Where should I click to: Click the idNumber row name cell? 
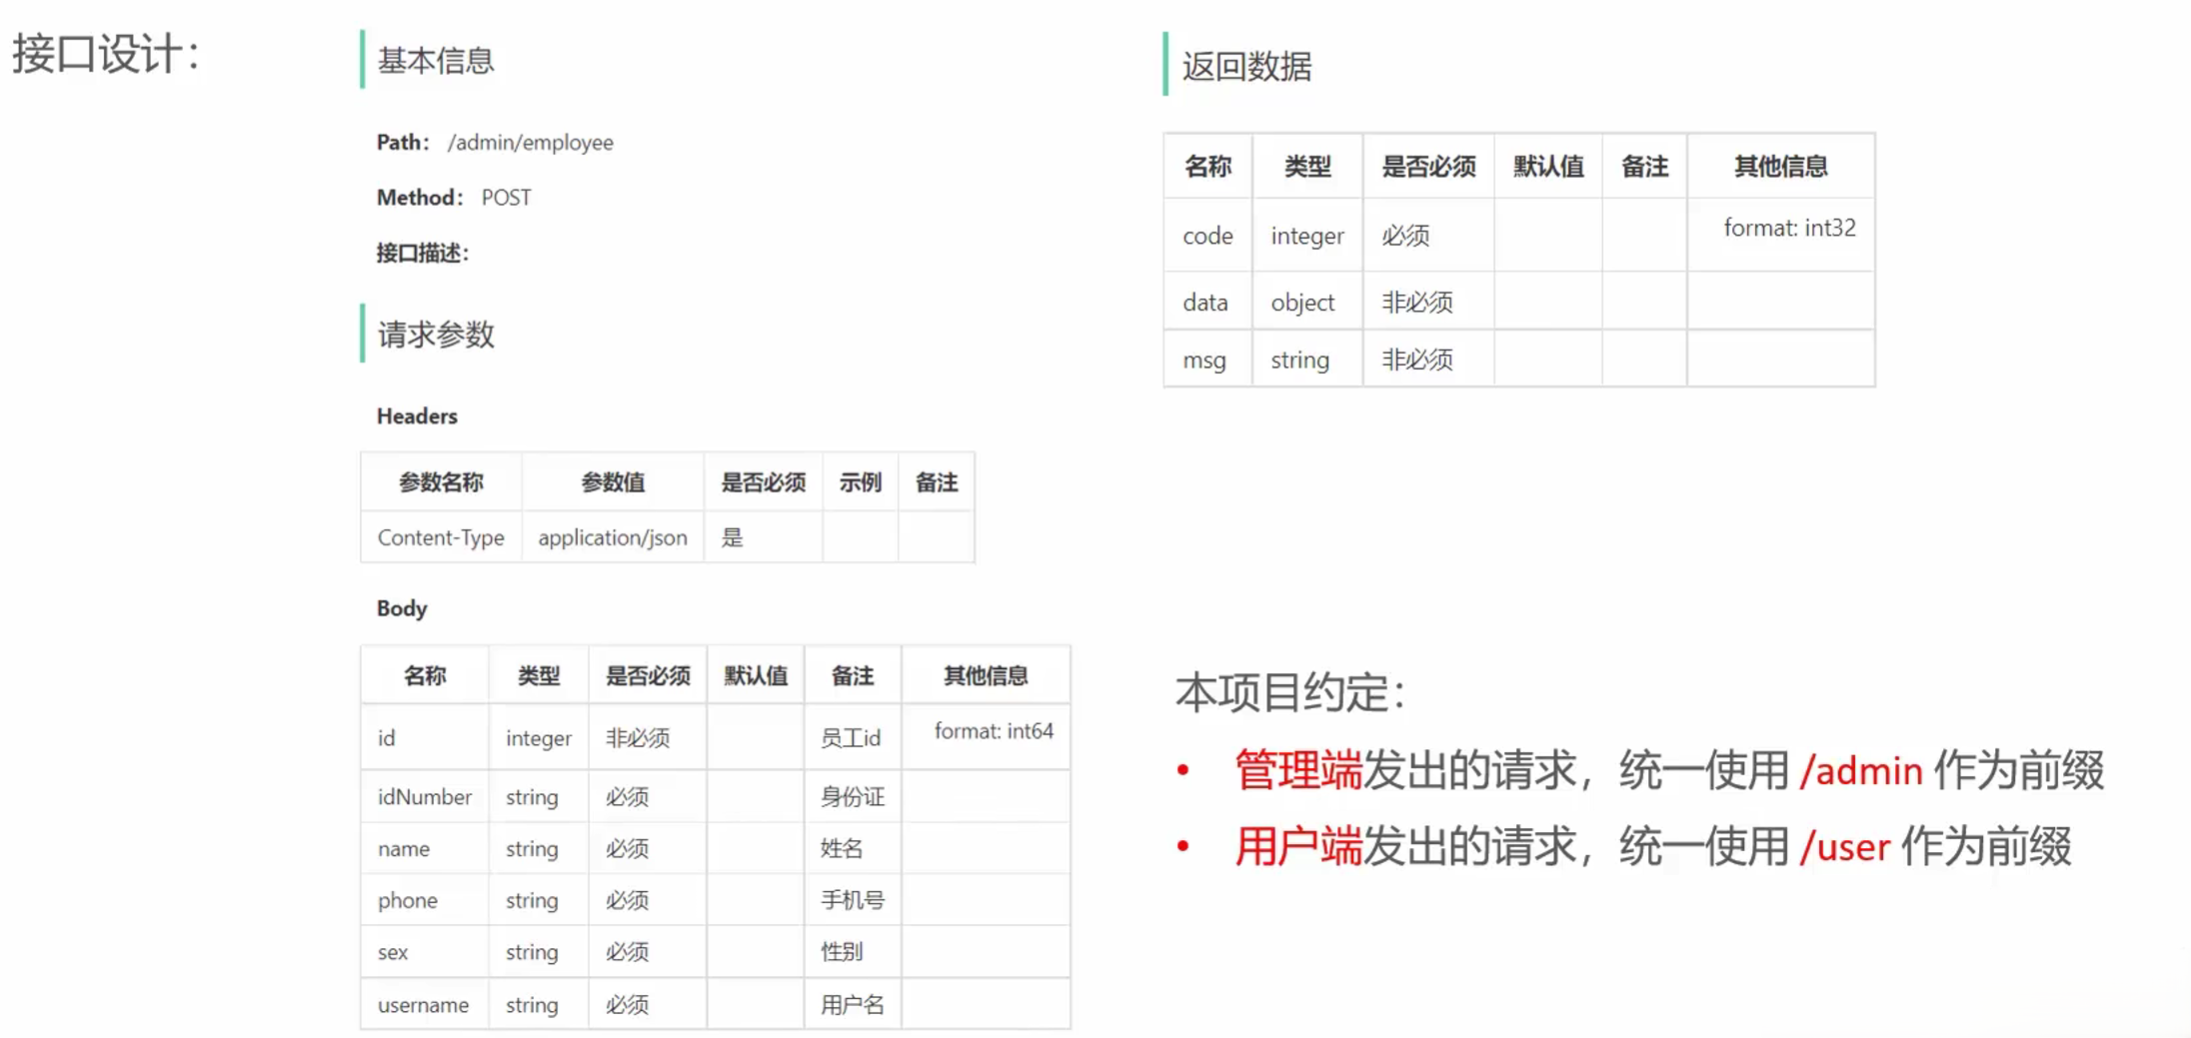[x=424, y=797]
